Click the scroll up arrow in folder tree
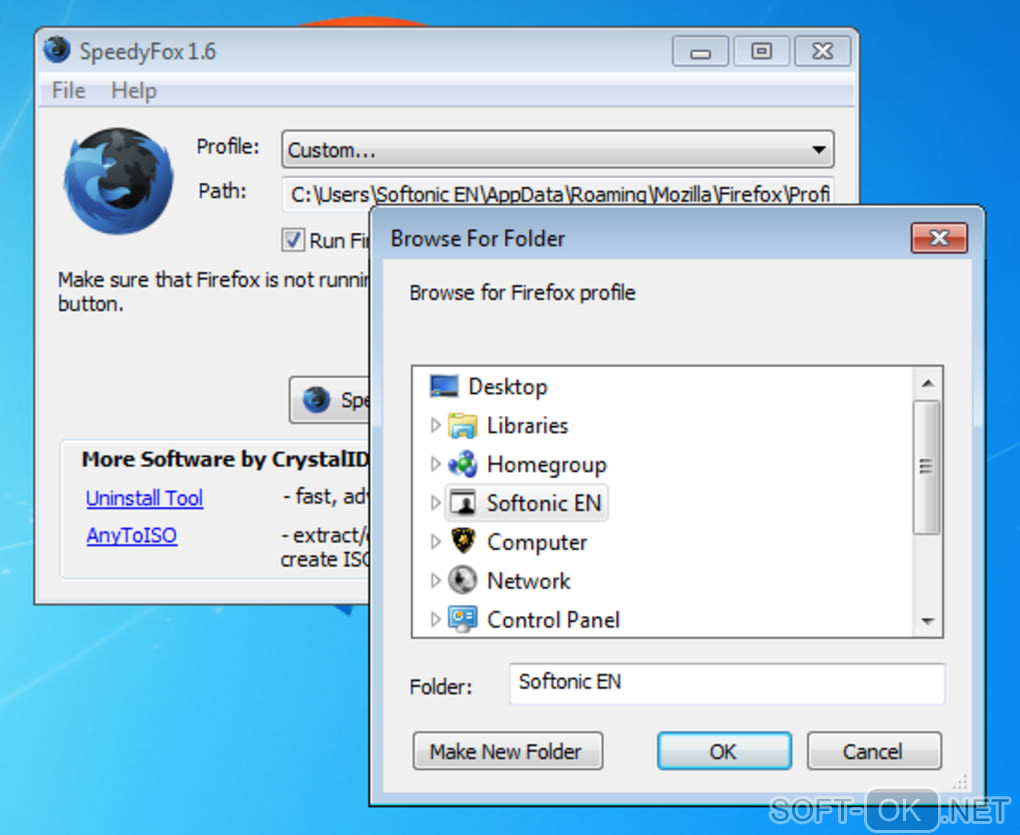The height and width of the screenshot is (835, 1020). point(928,384)
